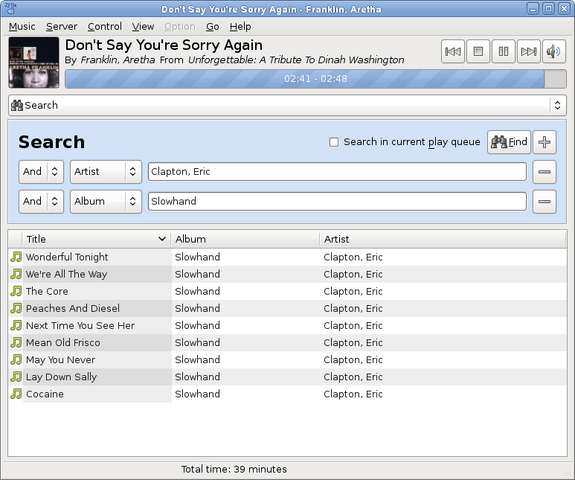Open the volume speaker control
The height and width of the screenshot is (480, 575).
coord(554,51)
